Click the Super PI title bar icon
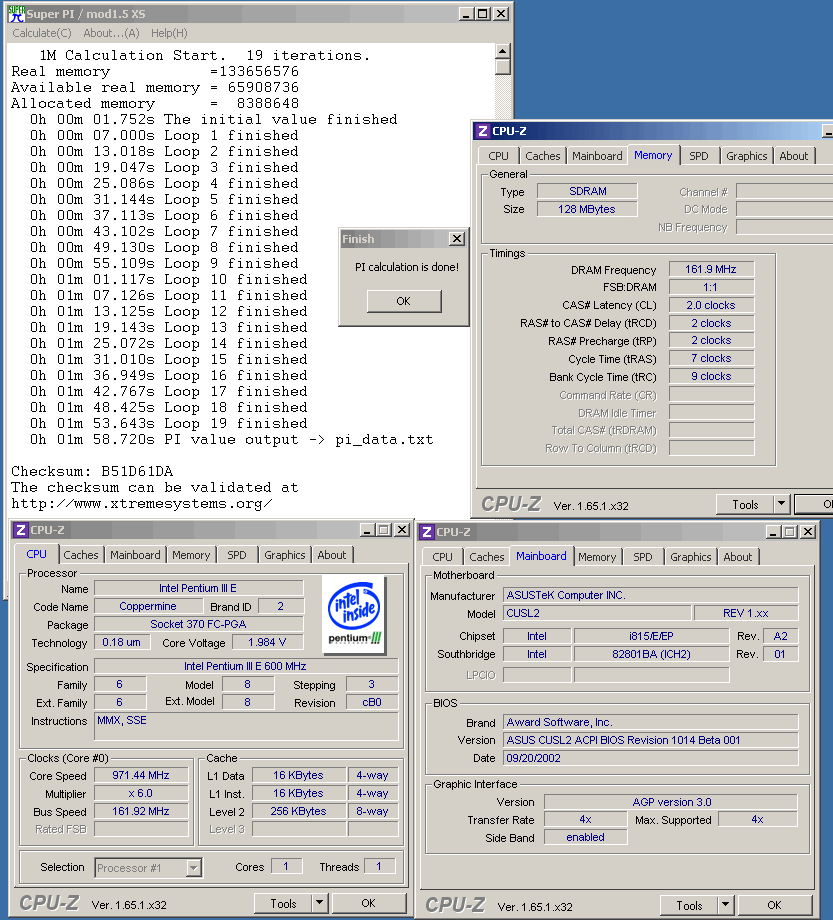 tap(16, 13)
